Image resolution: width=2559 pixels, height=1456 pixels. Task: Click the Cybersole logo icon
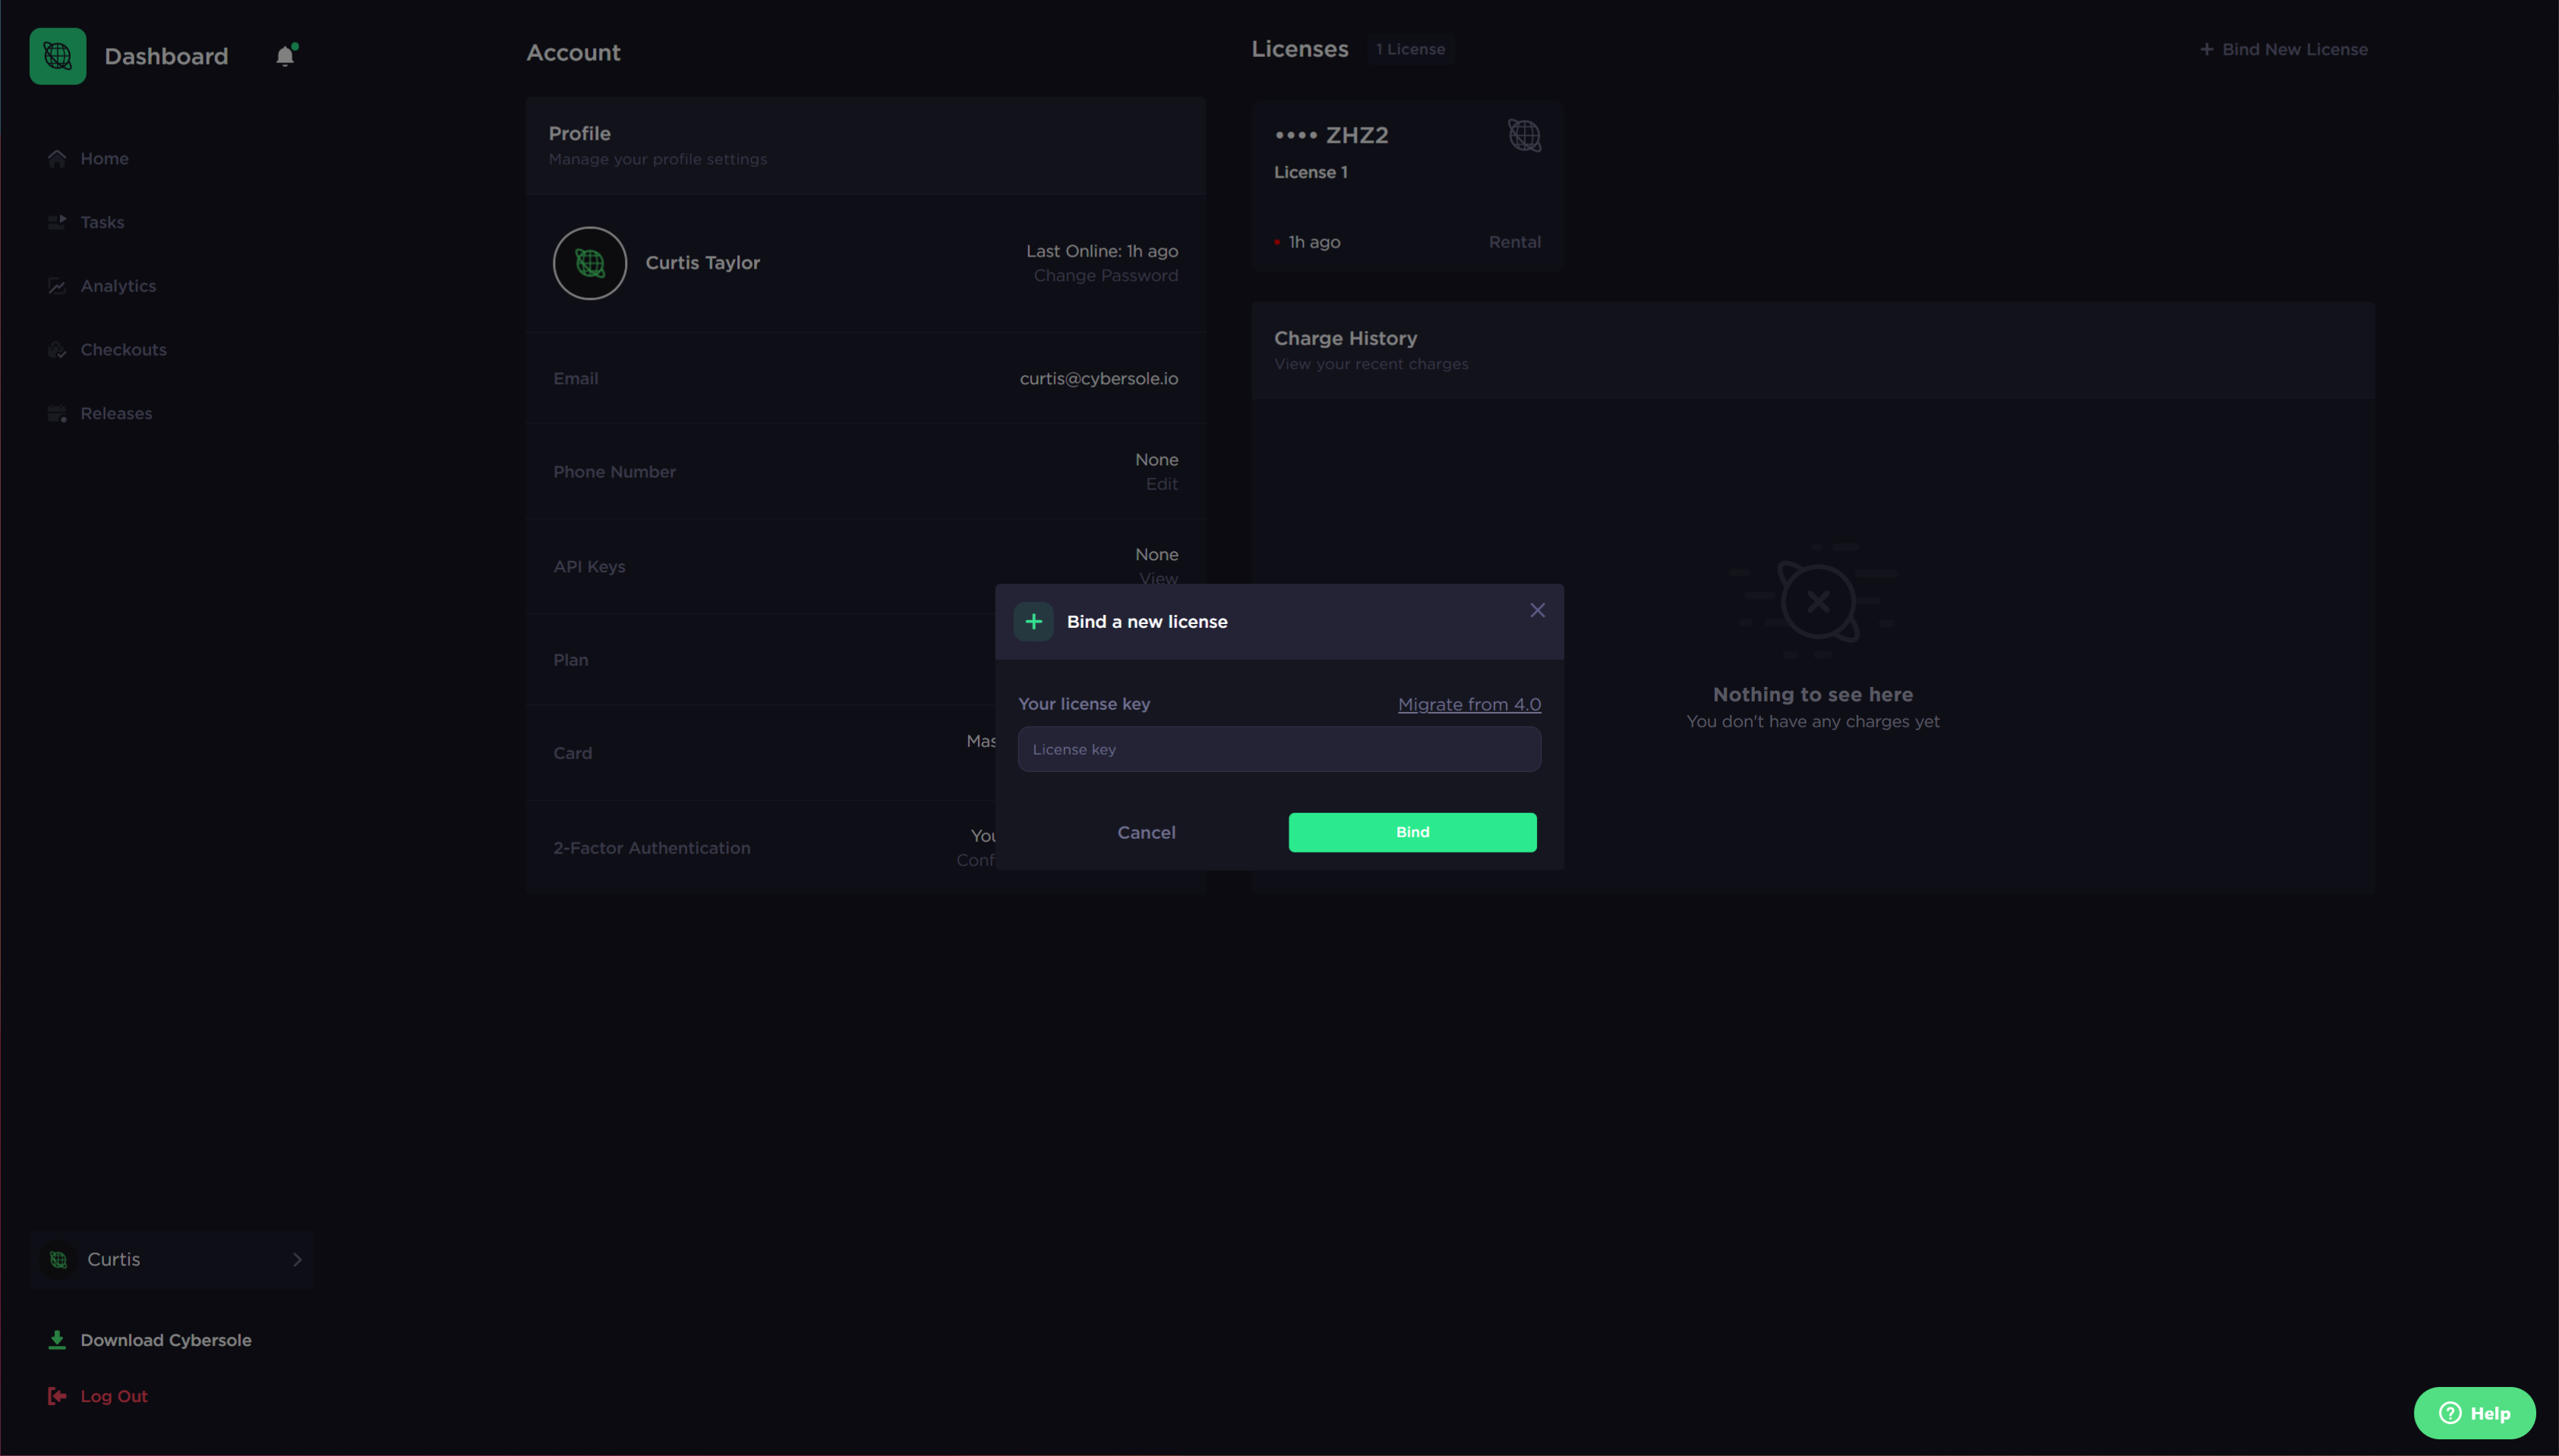tap(58, 56)
